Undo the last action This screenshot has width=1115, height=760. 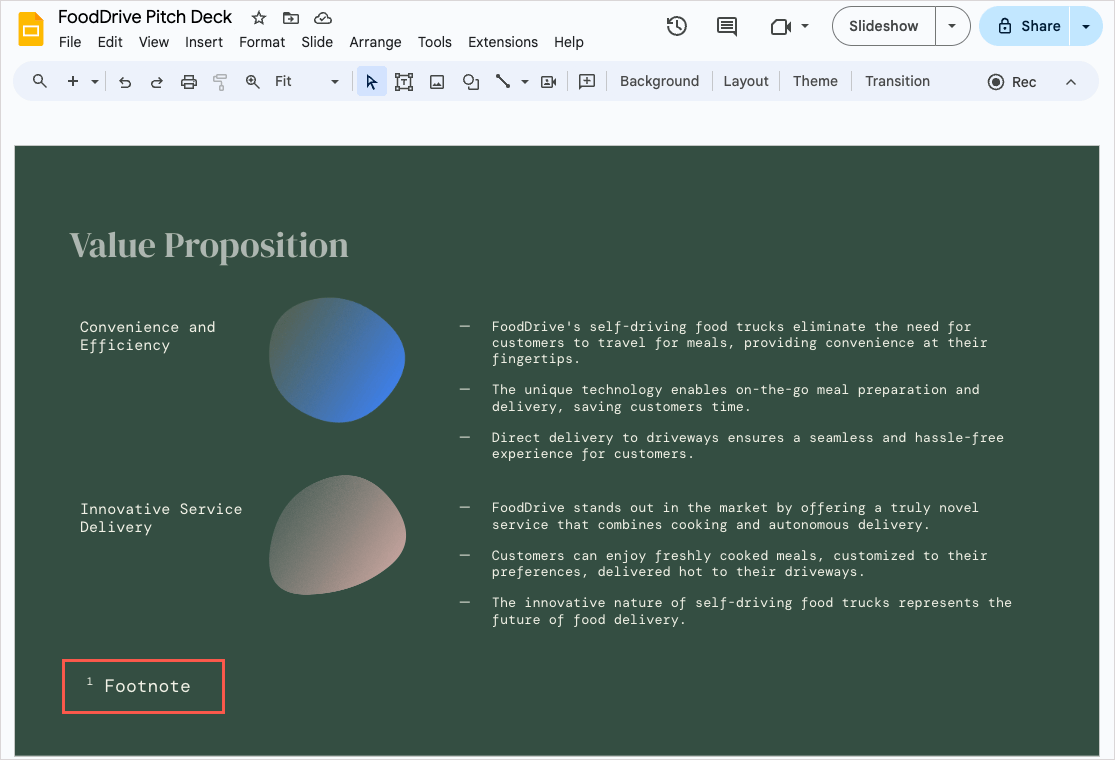pos(125,82)
